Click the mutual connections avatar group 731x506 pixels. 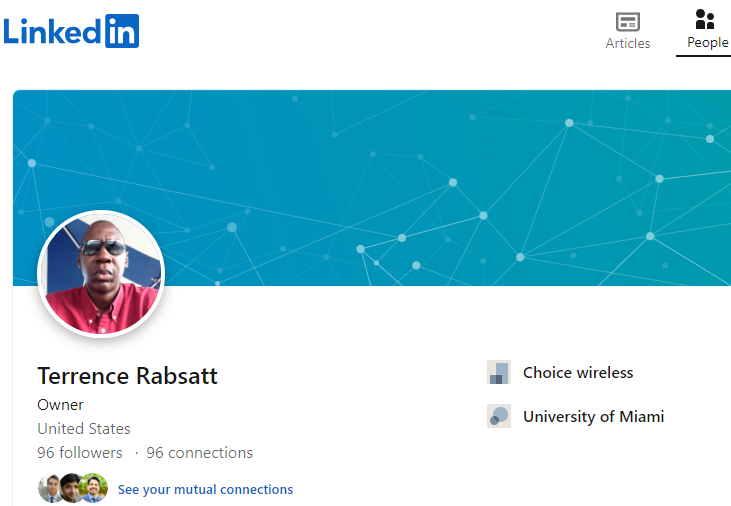point(73,488)
